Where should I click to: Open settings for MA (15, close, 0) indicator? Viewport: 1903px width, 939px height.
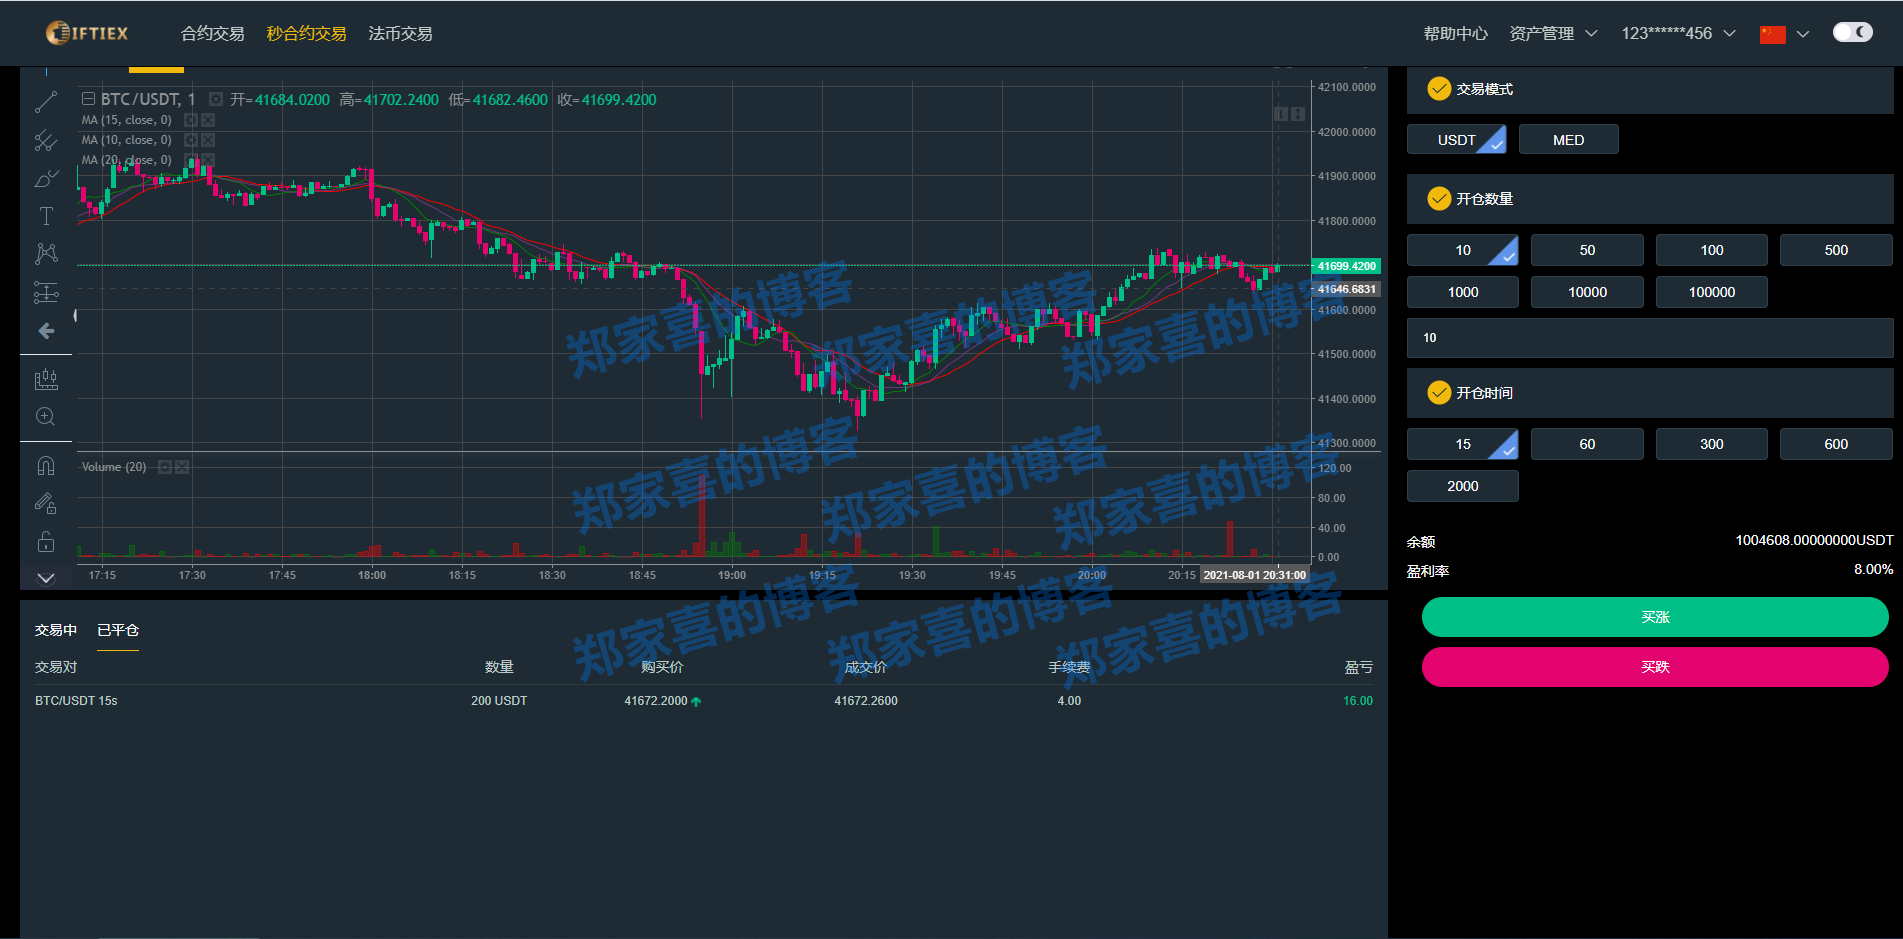point(191,119)
